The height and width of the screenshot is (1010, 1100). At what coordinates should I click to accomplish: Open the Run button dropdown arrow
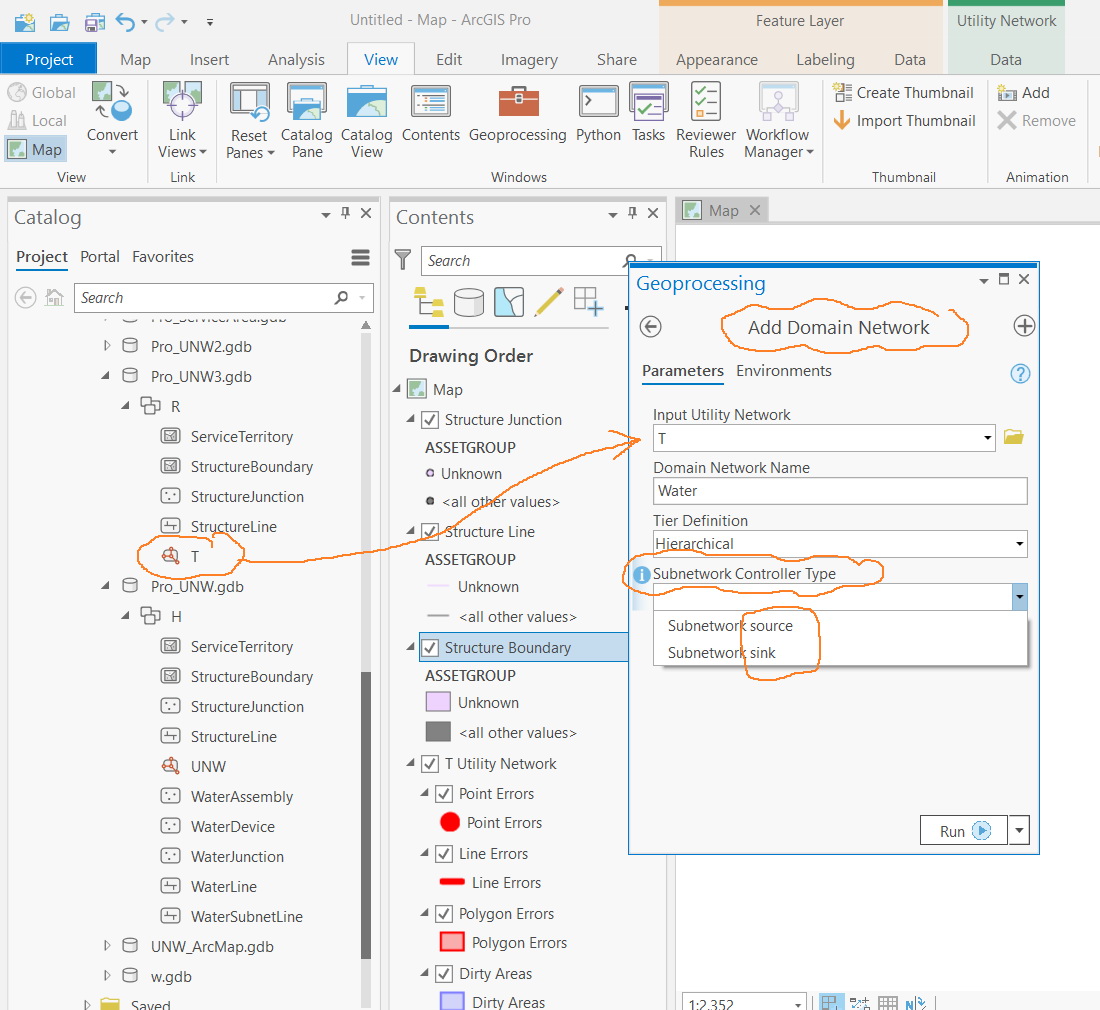click(1019, 830)
